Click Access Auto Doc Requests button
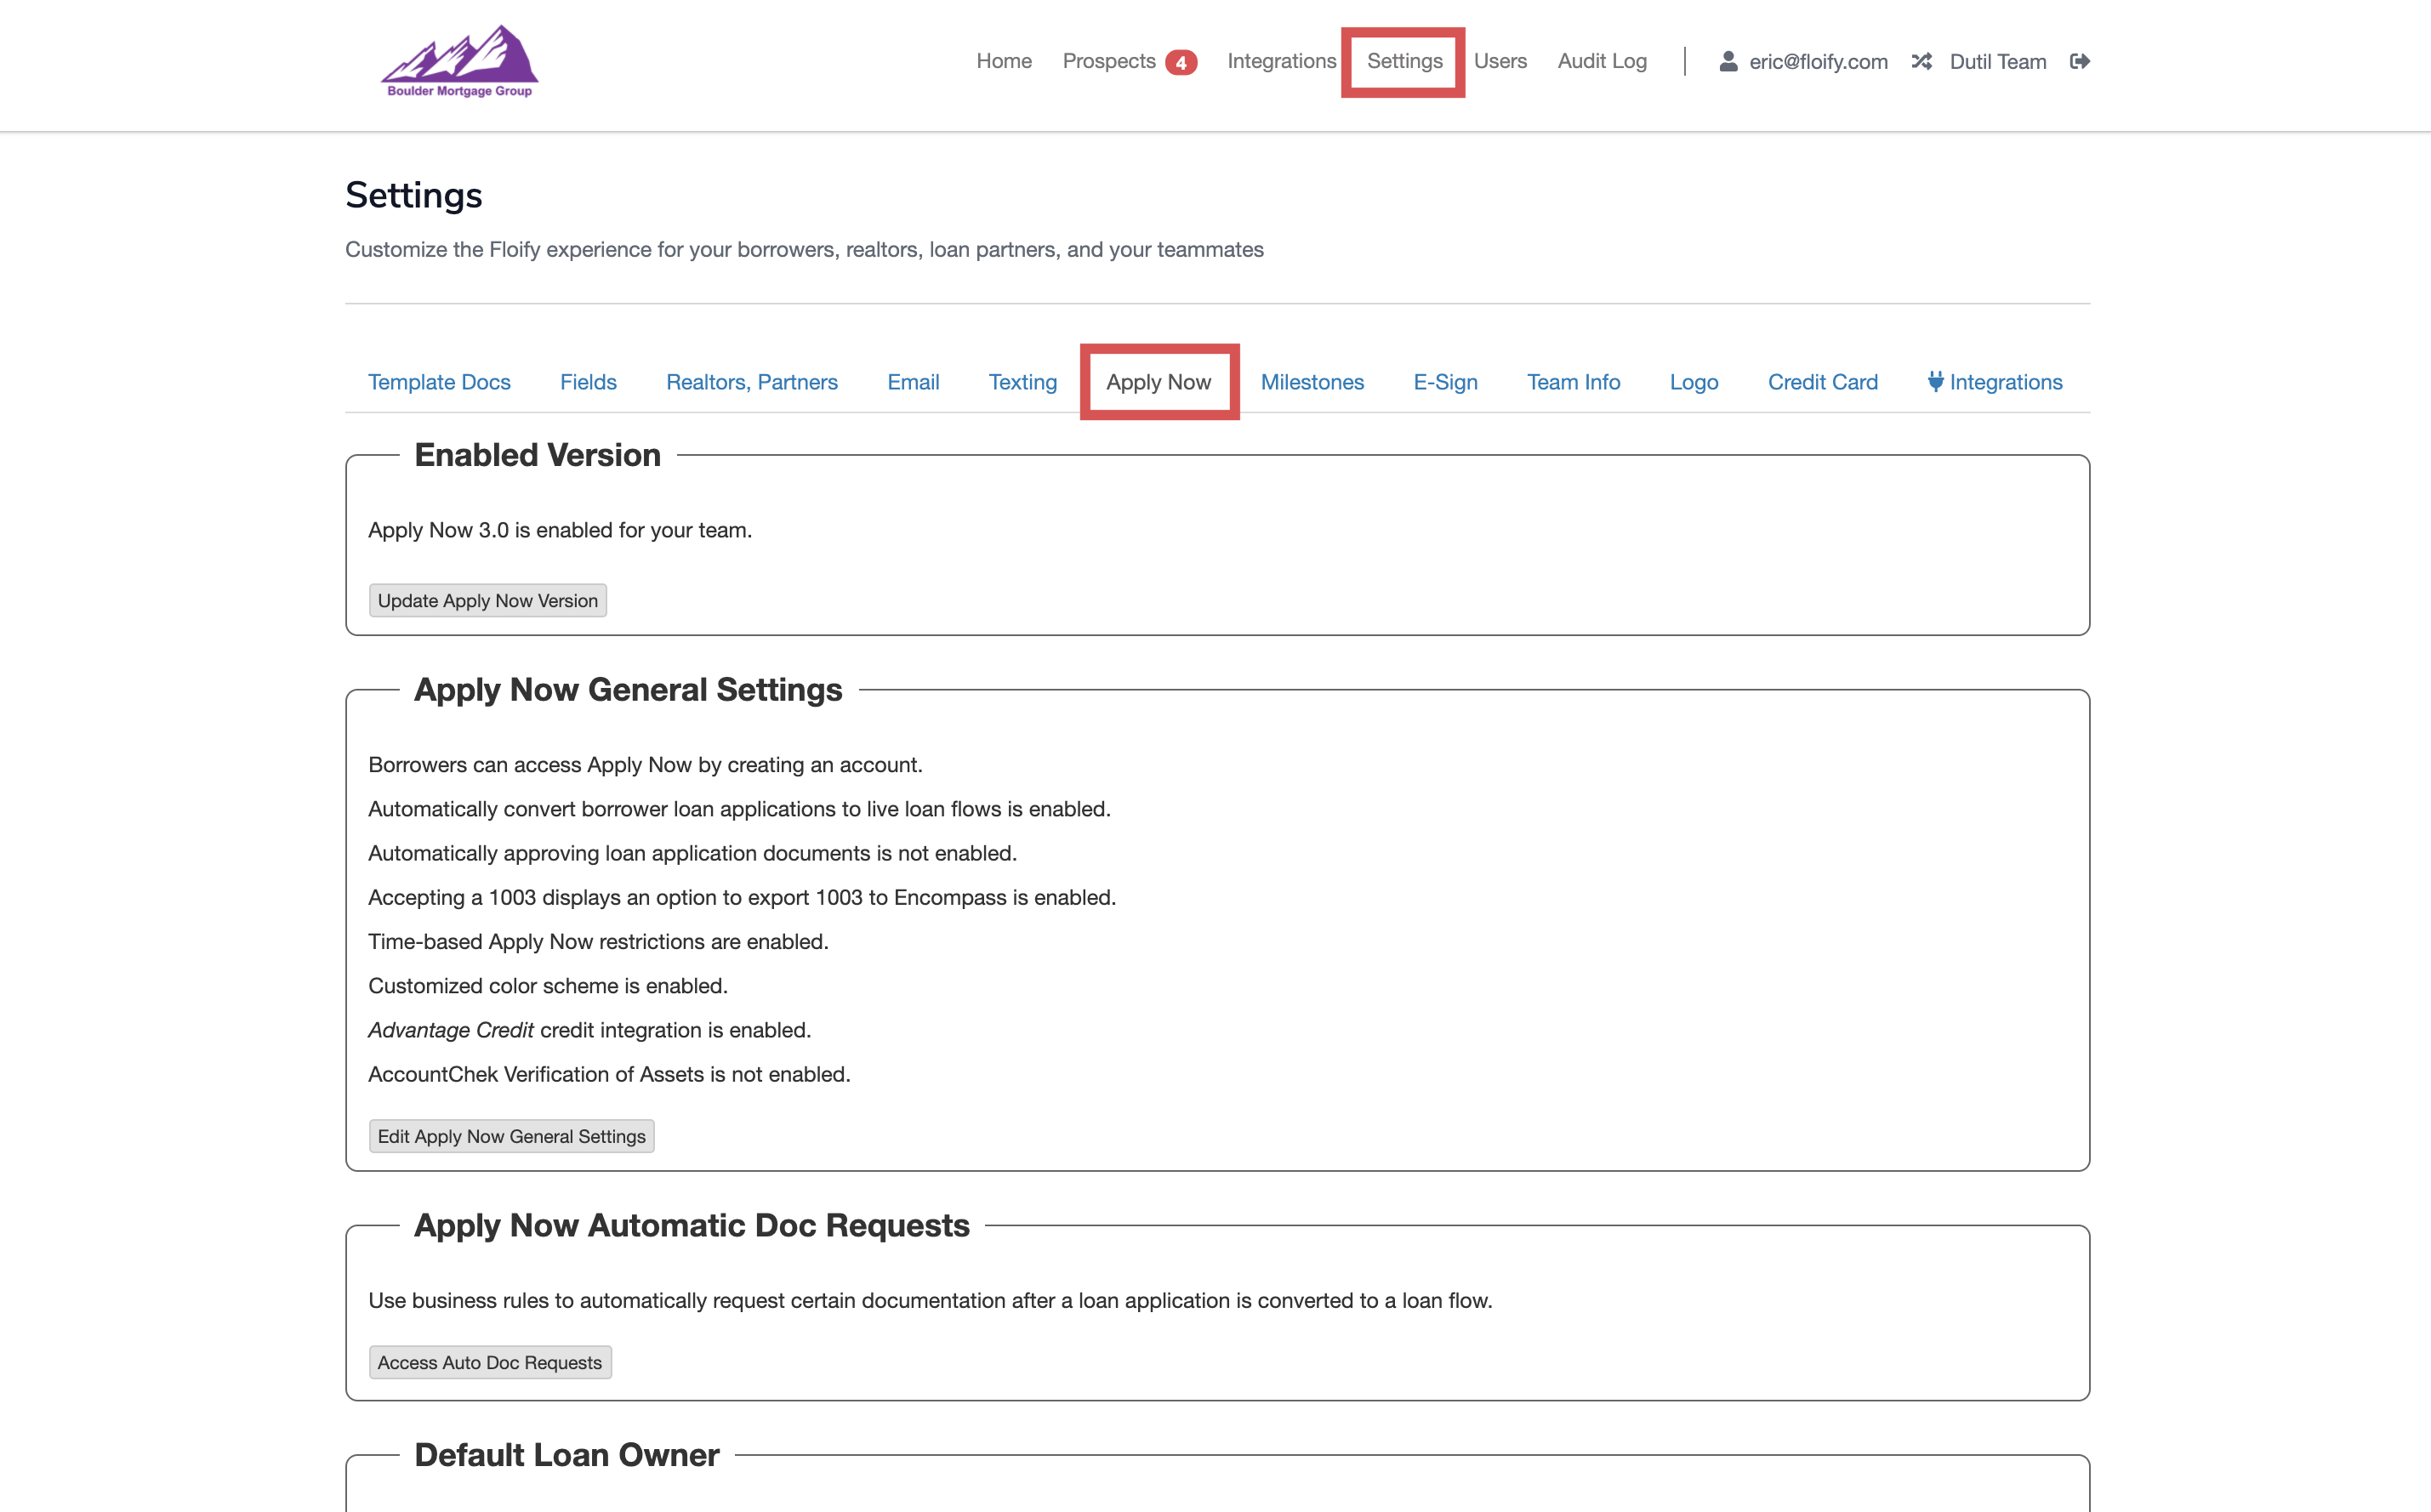The image size is (2431, 1512). (x=489, y=1362)
